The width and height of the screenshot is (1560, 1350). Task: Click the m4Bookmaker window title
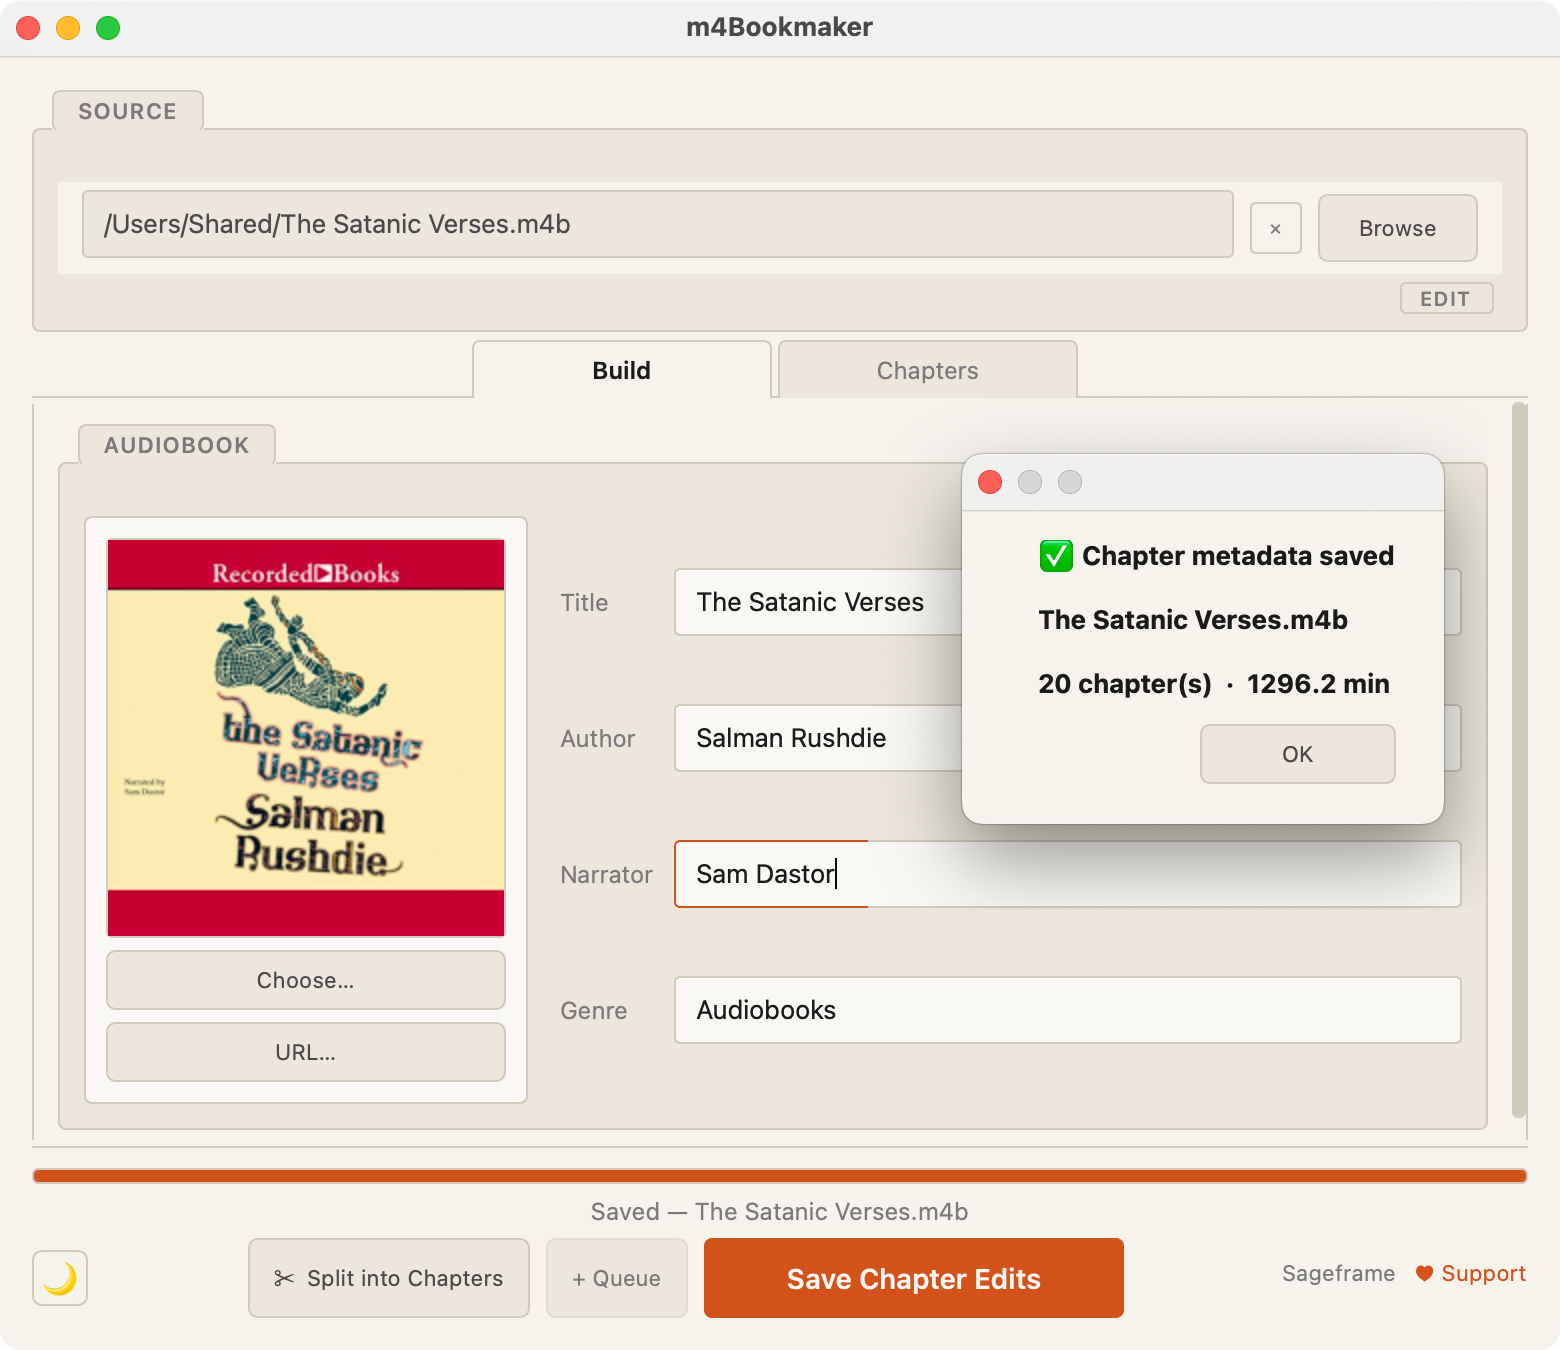[x=780, y=27]
